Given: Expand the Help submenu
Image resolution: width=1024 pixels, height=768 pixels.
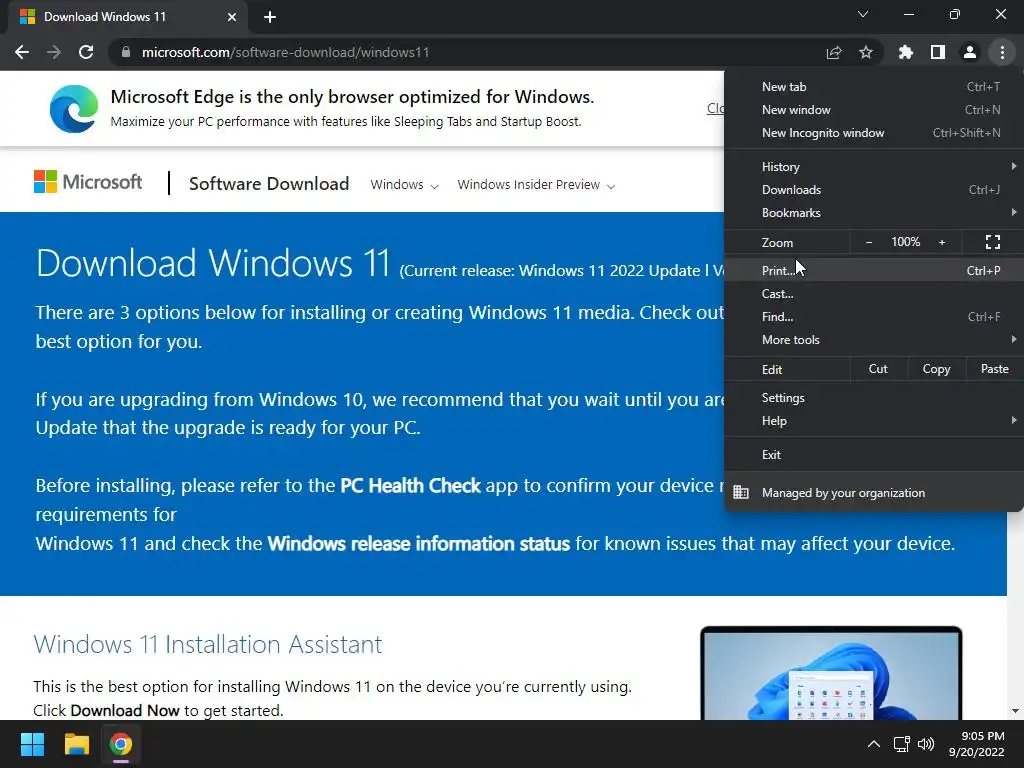Looking at the screenshot, I should 874,421.
